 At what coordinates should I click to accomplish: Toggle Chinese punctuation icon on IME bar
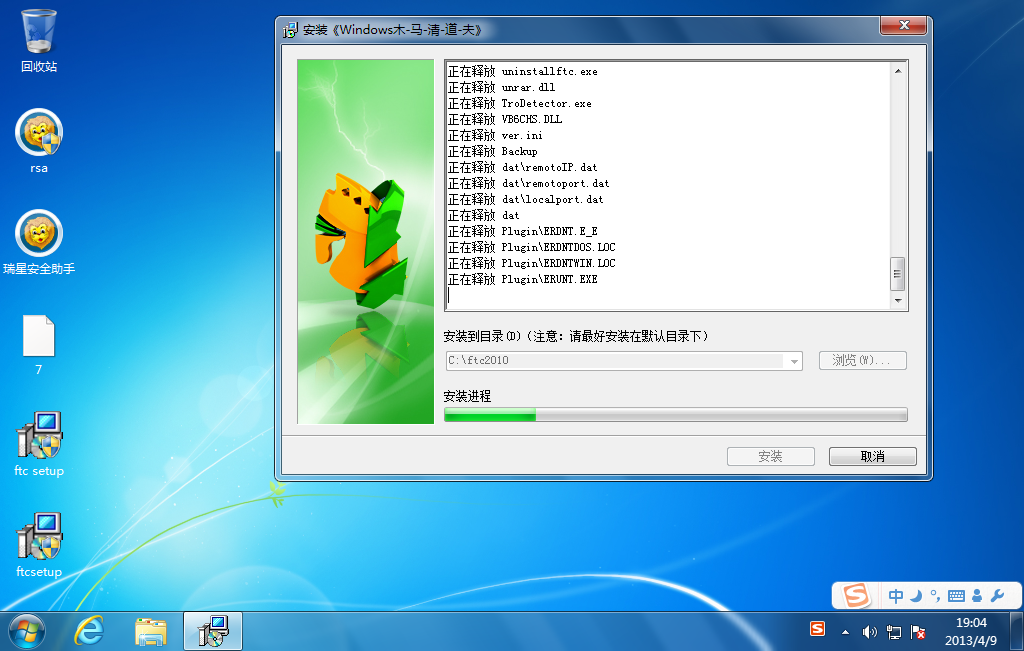tap(935, 595)
